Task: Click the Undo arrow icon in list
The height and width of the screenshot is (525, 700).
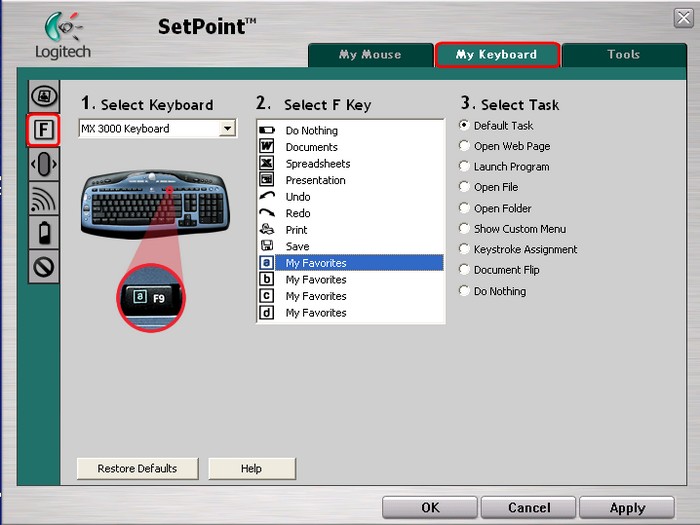Action: (x=267, y=196)
